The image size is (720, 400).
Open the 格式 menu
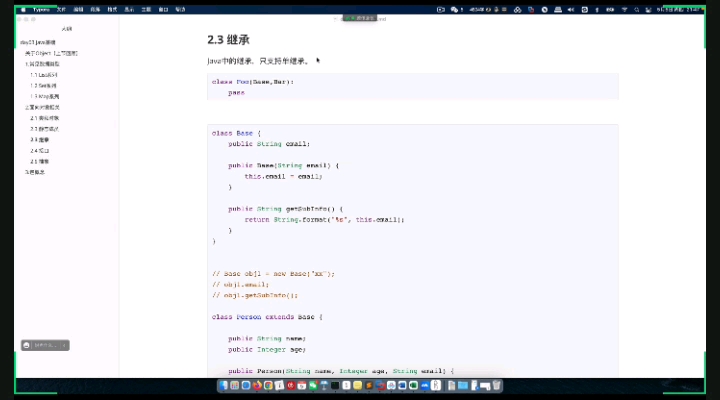[112, 9]
